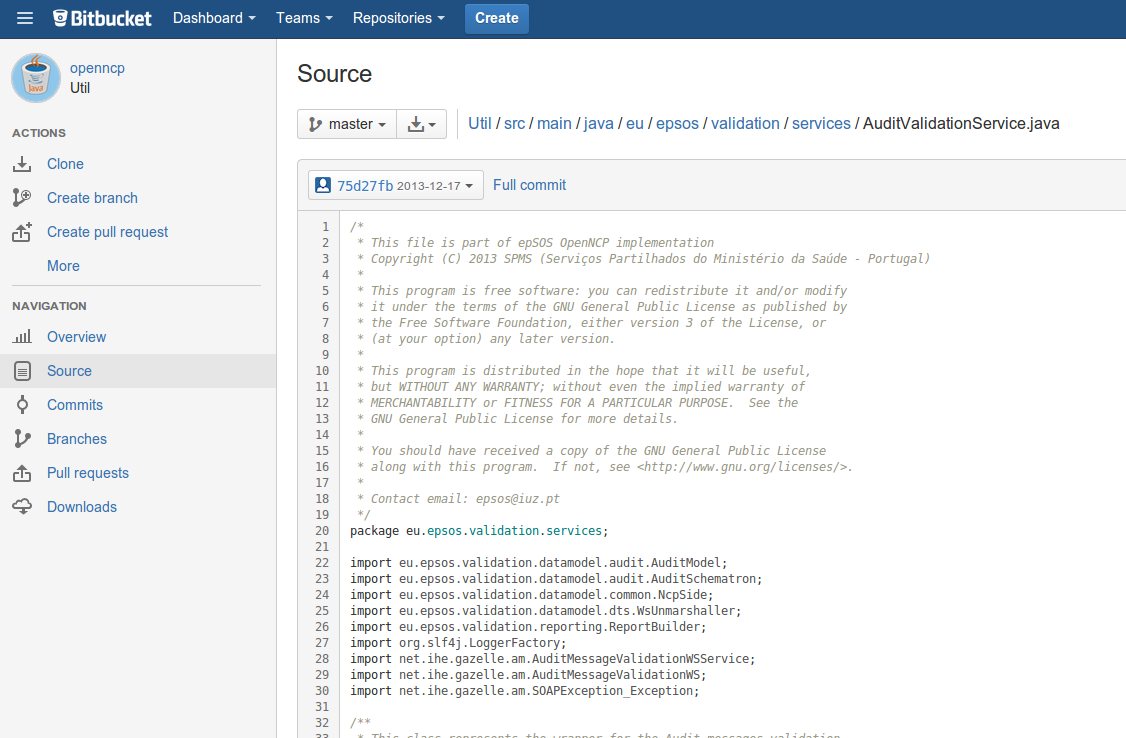Click the import NcpSide line
1126x738 pixels.
tap(531, 595)
